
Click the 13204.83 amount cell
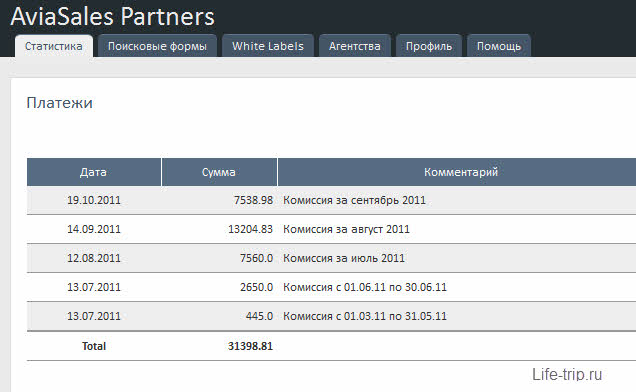point(250,229)
